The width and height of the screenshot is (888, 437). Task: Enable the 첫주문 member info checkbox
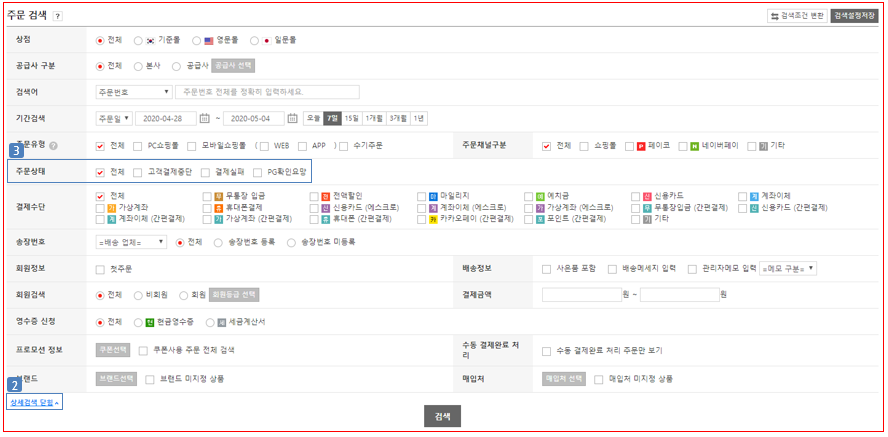coord(100,269)
